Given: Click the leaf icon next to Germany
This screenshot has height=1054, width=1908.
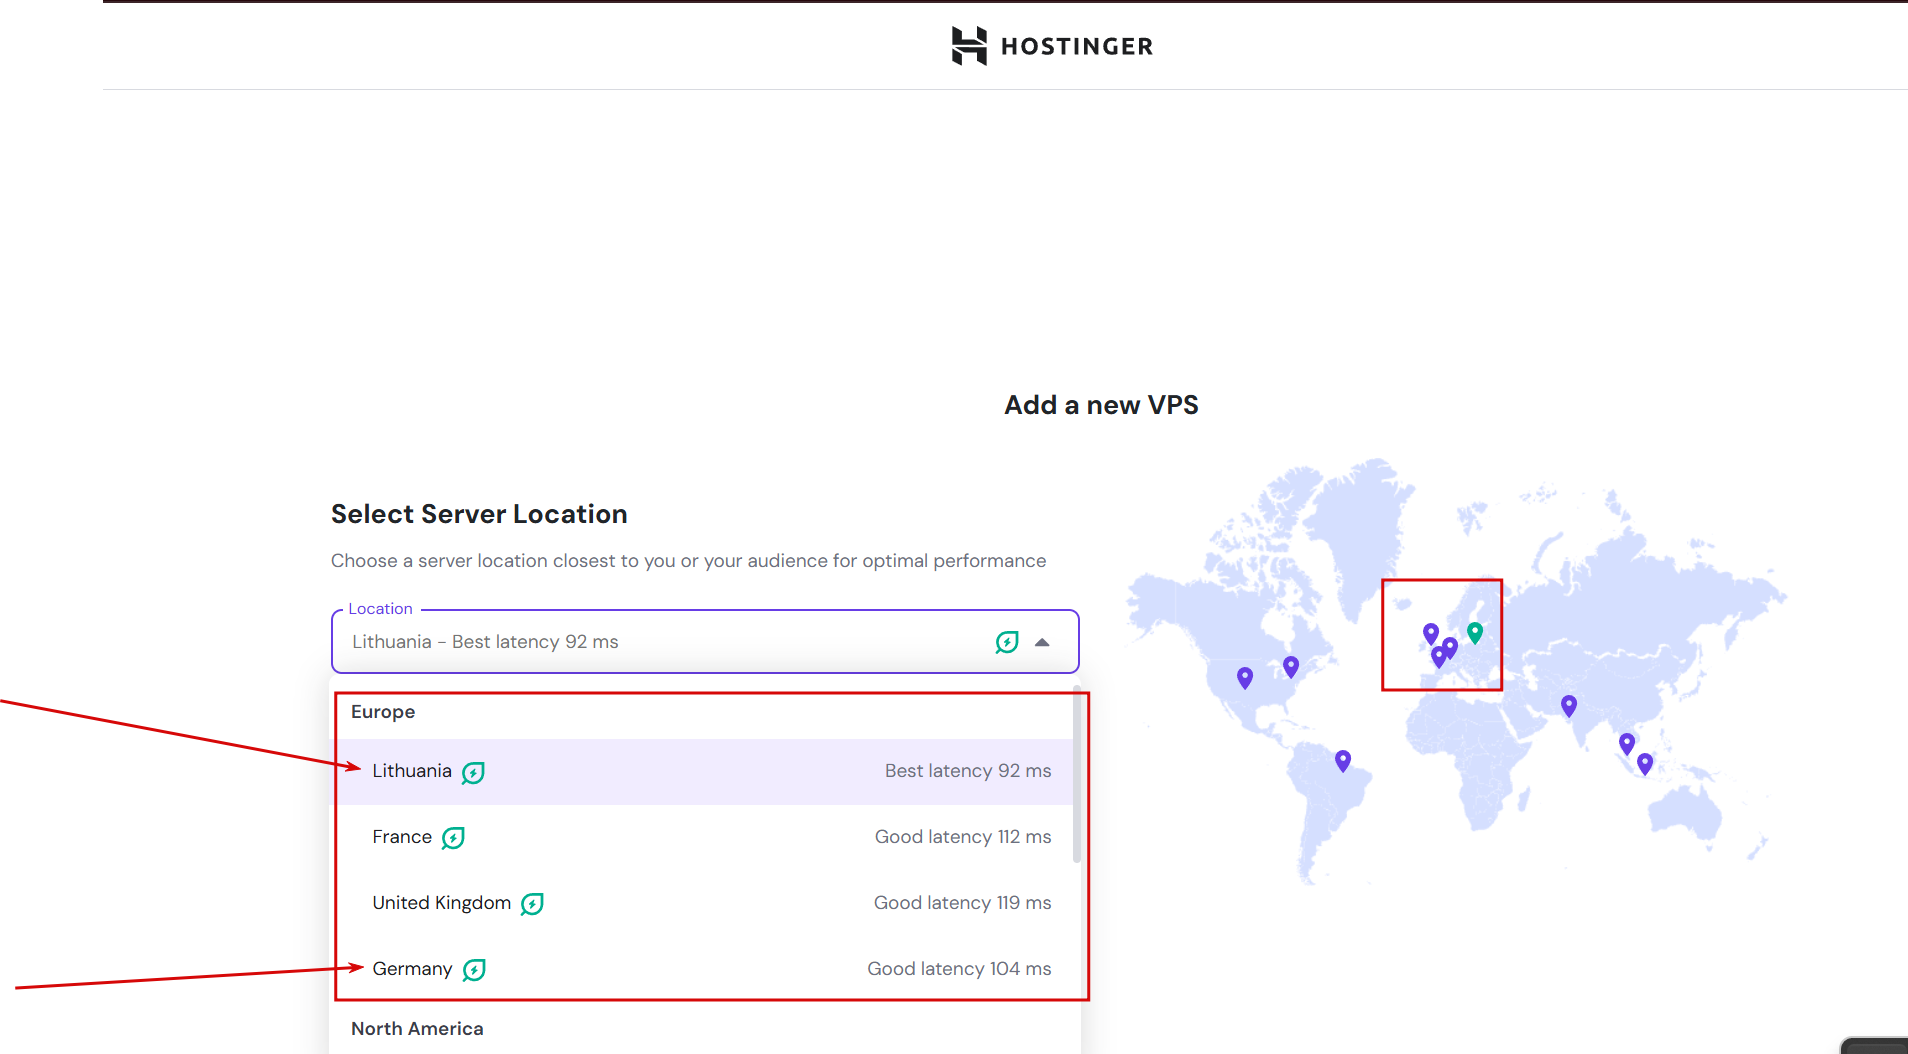Looking at the screenshot, I should click(474, 970).
